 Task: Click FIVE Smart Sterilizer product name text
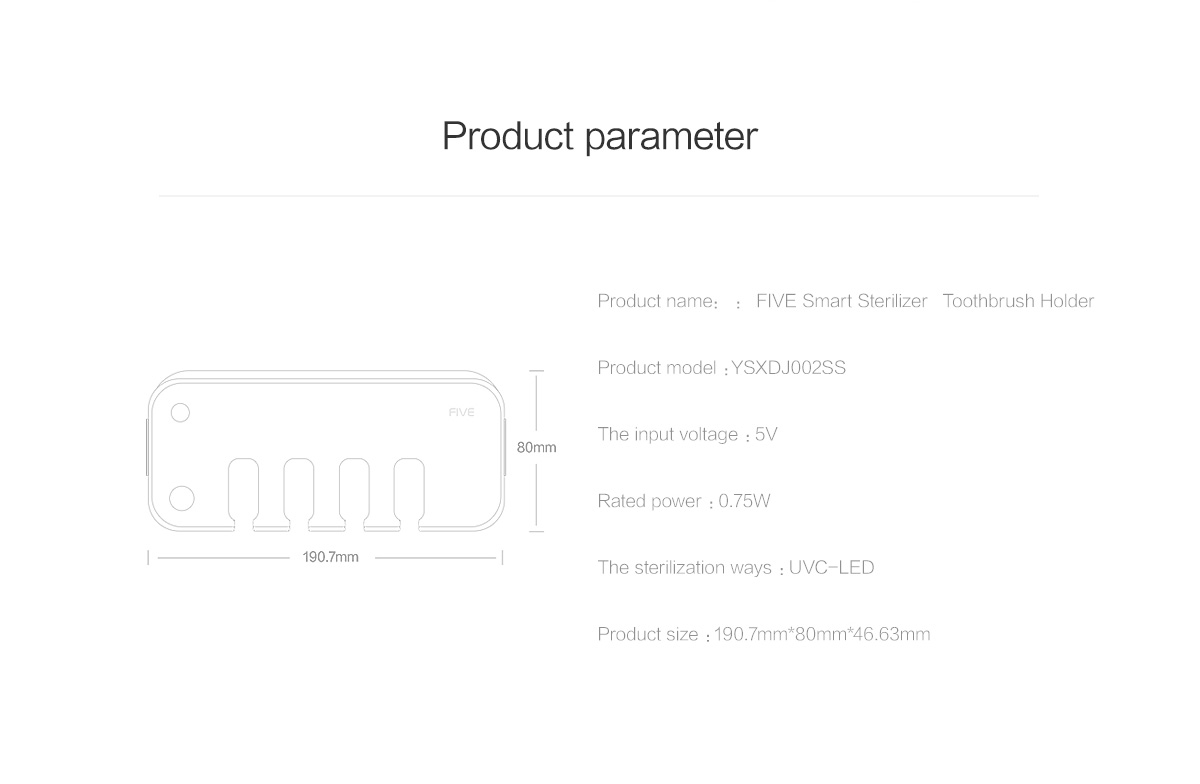tap(841, 301)
